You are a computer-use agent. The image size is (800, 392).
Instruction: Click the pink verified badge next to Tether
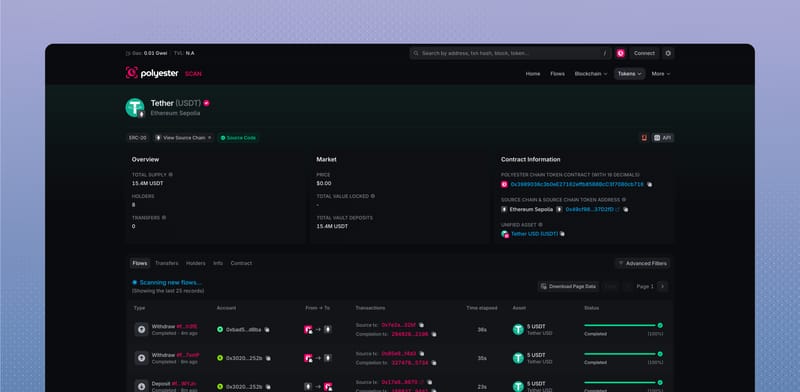(x=206, y=103)
